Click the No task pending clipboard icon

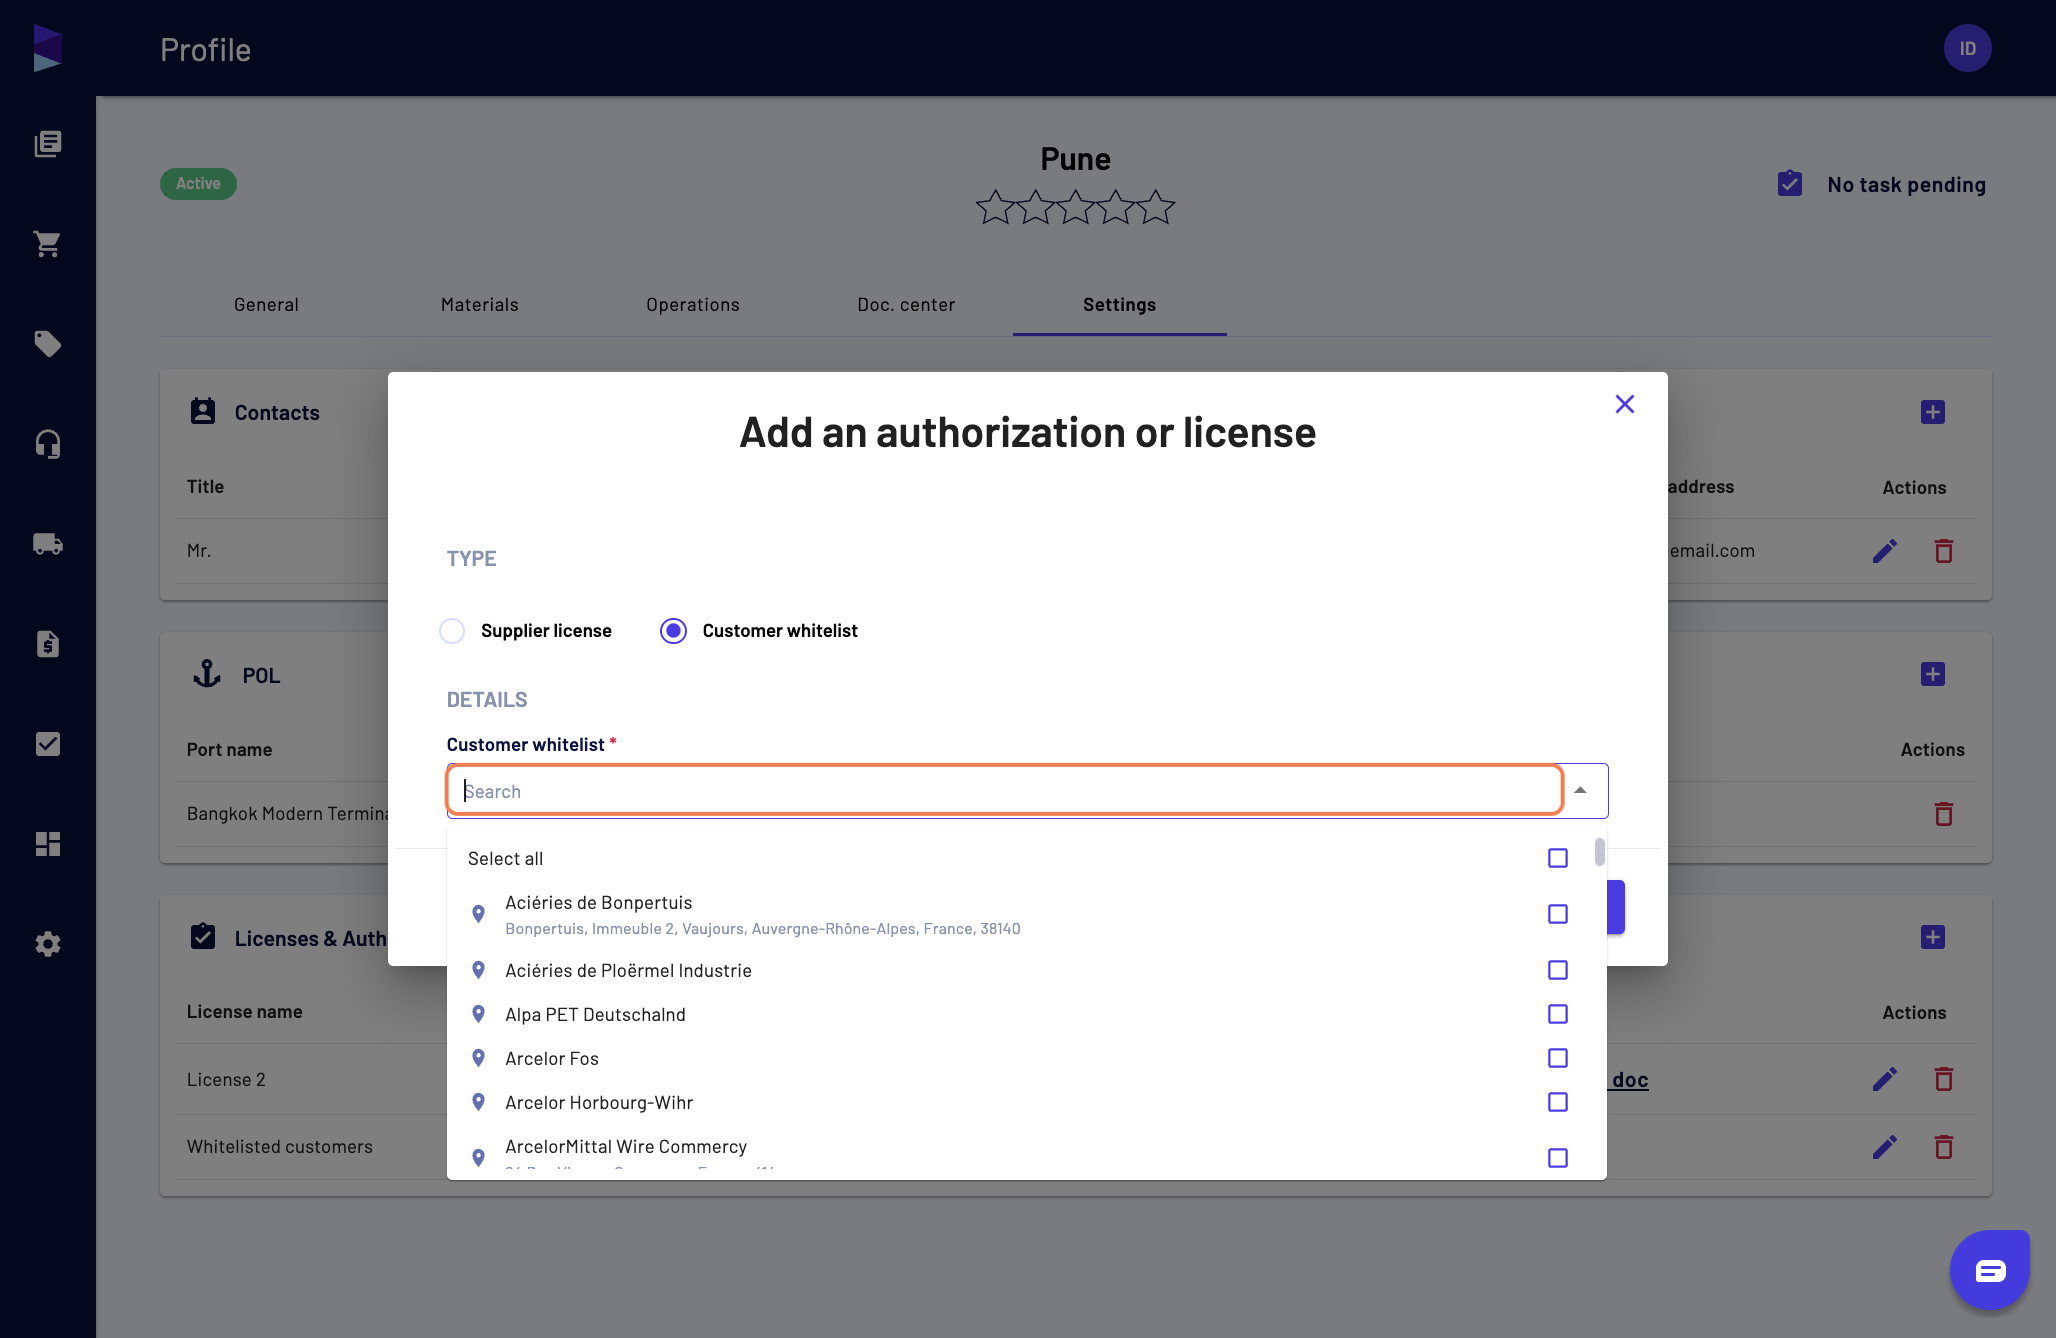(1790, 184)
